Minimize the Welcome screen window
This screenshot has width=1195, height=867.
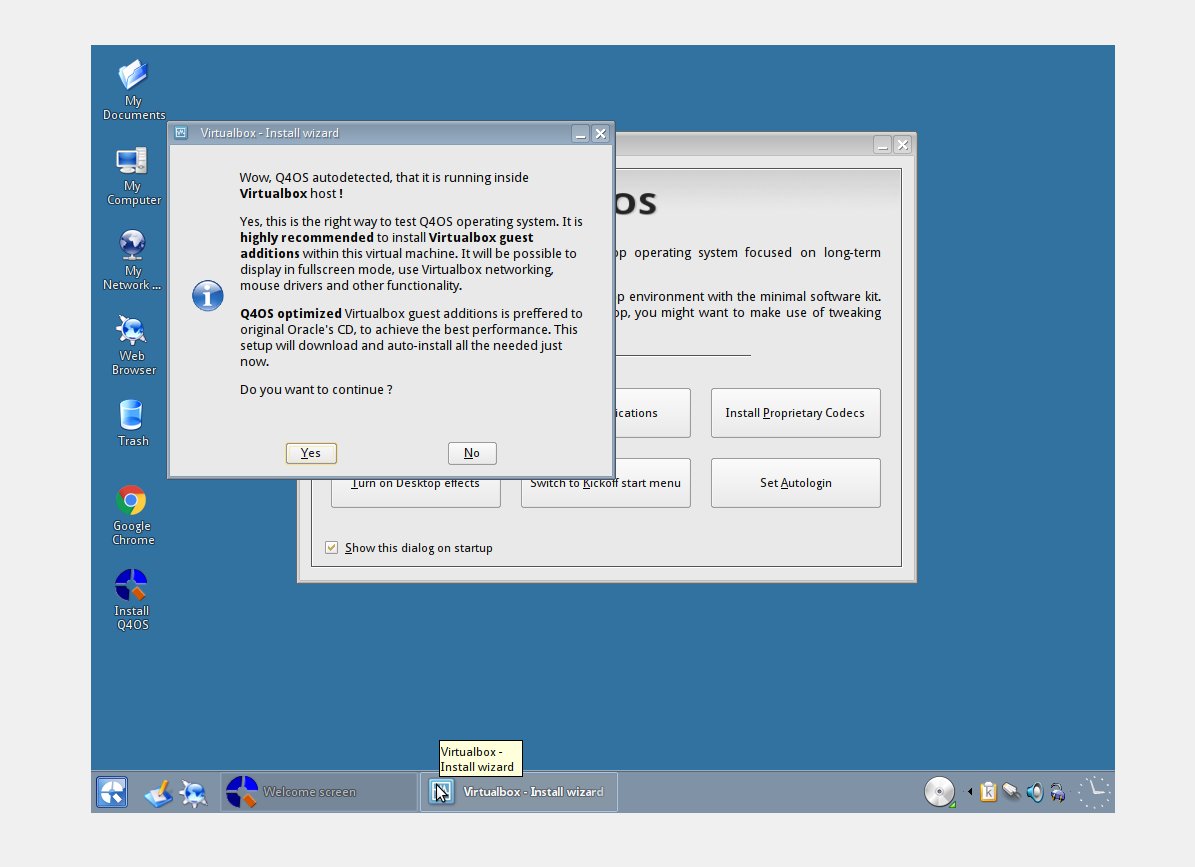883,145
